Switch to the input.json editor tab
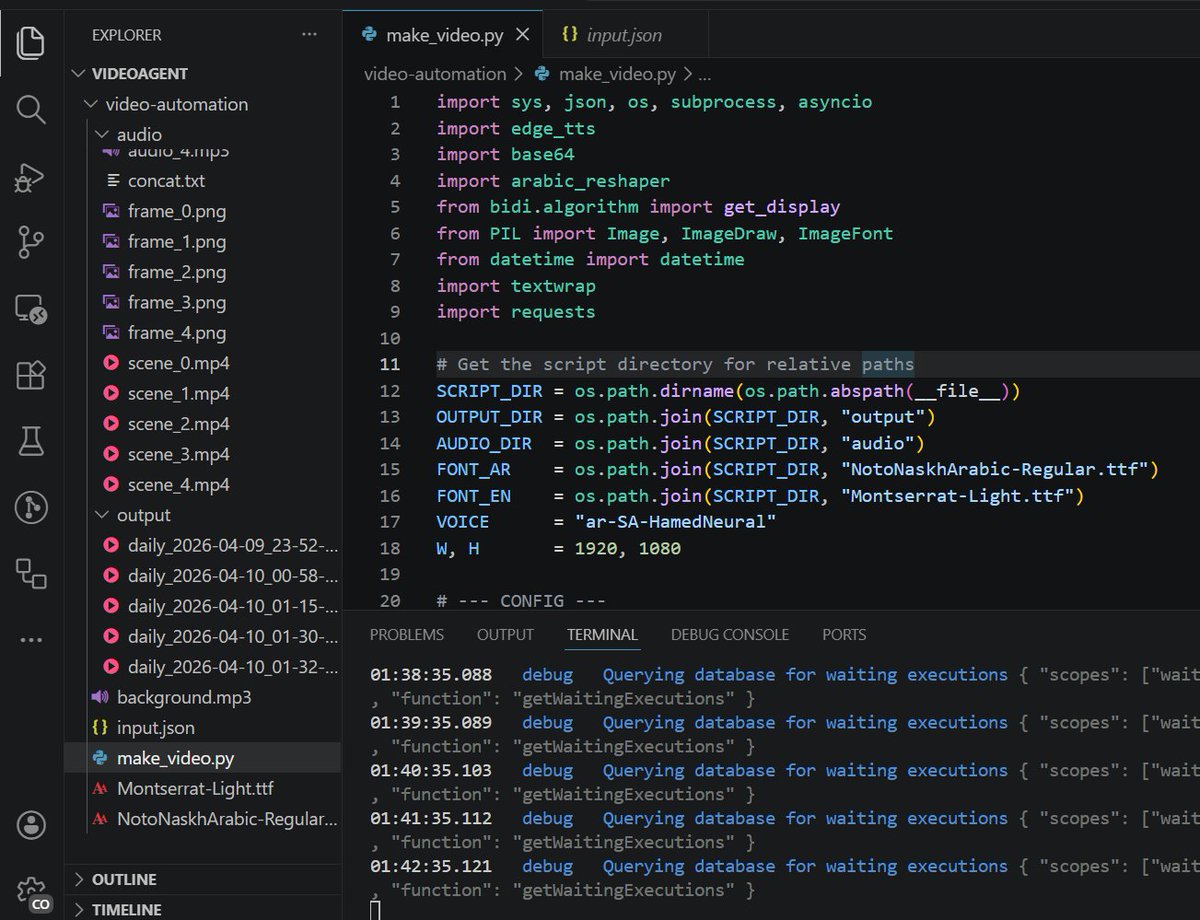The width and height of the screenshot is (1200, 920). coord(624,35)
